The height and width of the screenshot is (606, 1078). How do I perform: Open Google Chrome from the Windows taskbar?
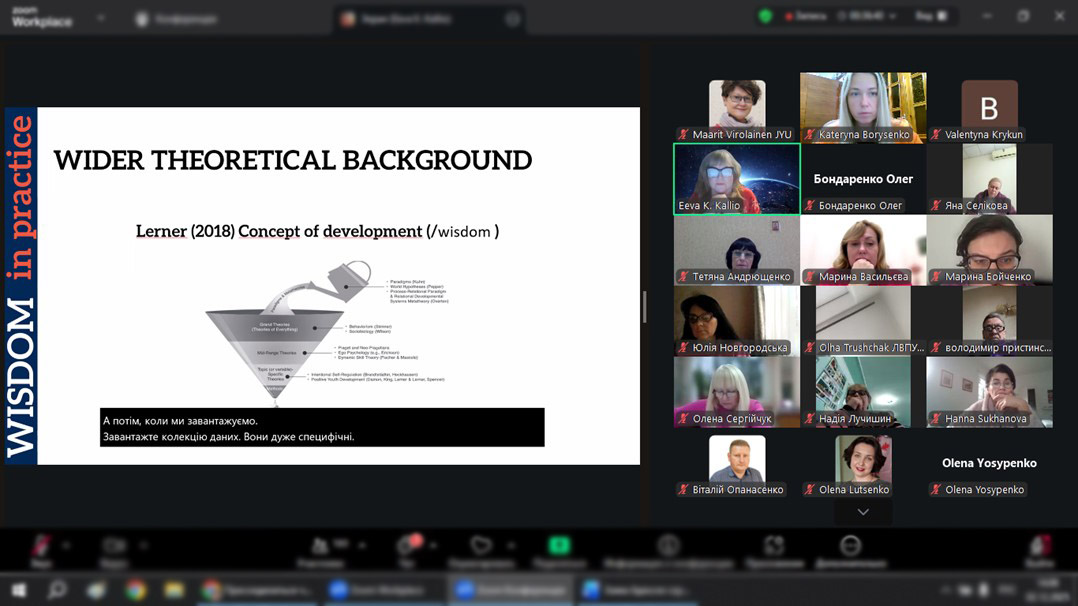[135, 591]
